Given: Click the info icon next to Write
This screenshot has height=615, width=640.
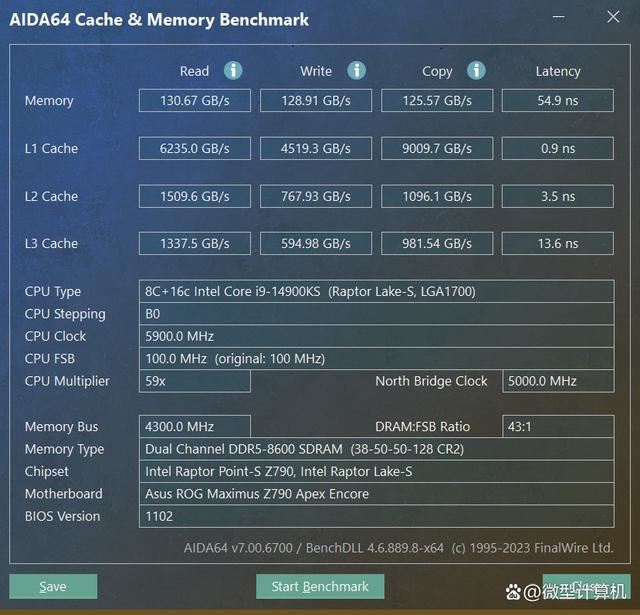Looking at the screenshot, I should tap(356, 70).
